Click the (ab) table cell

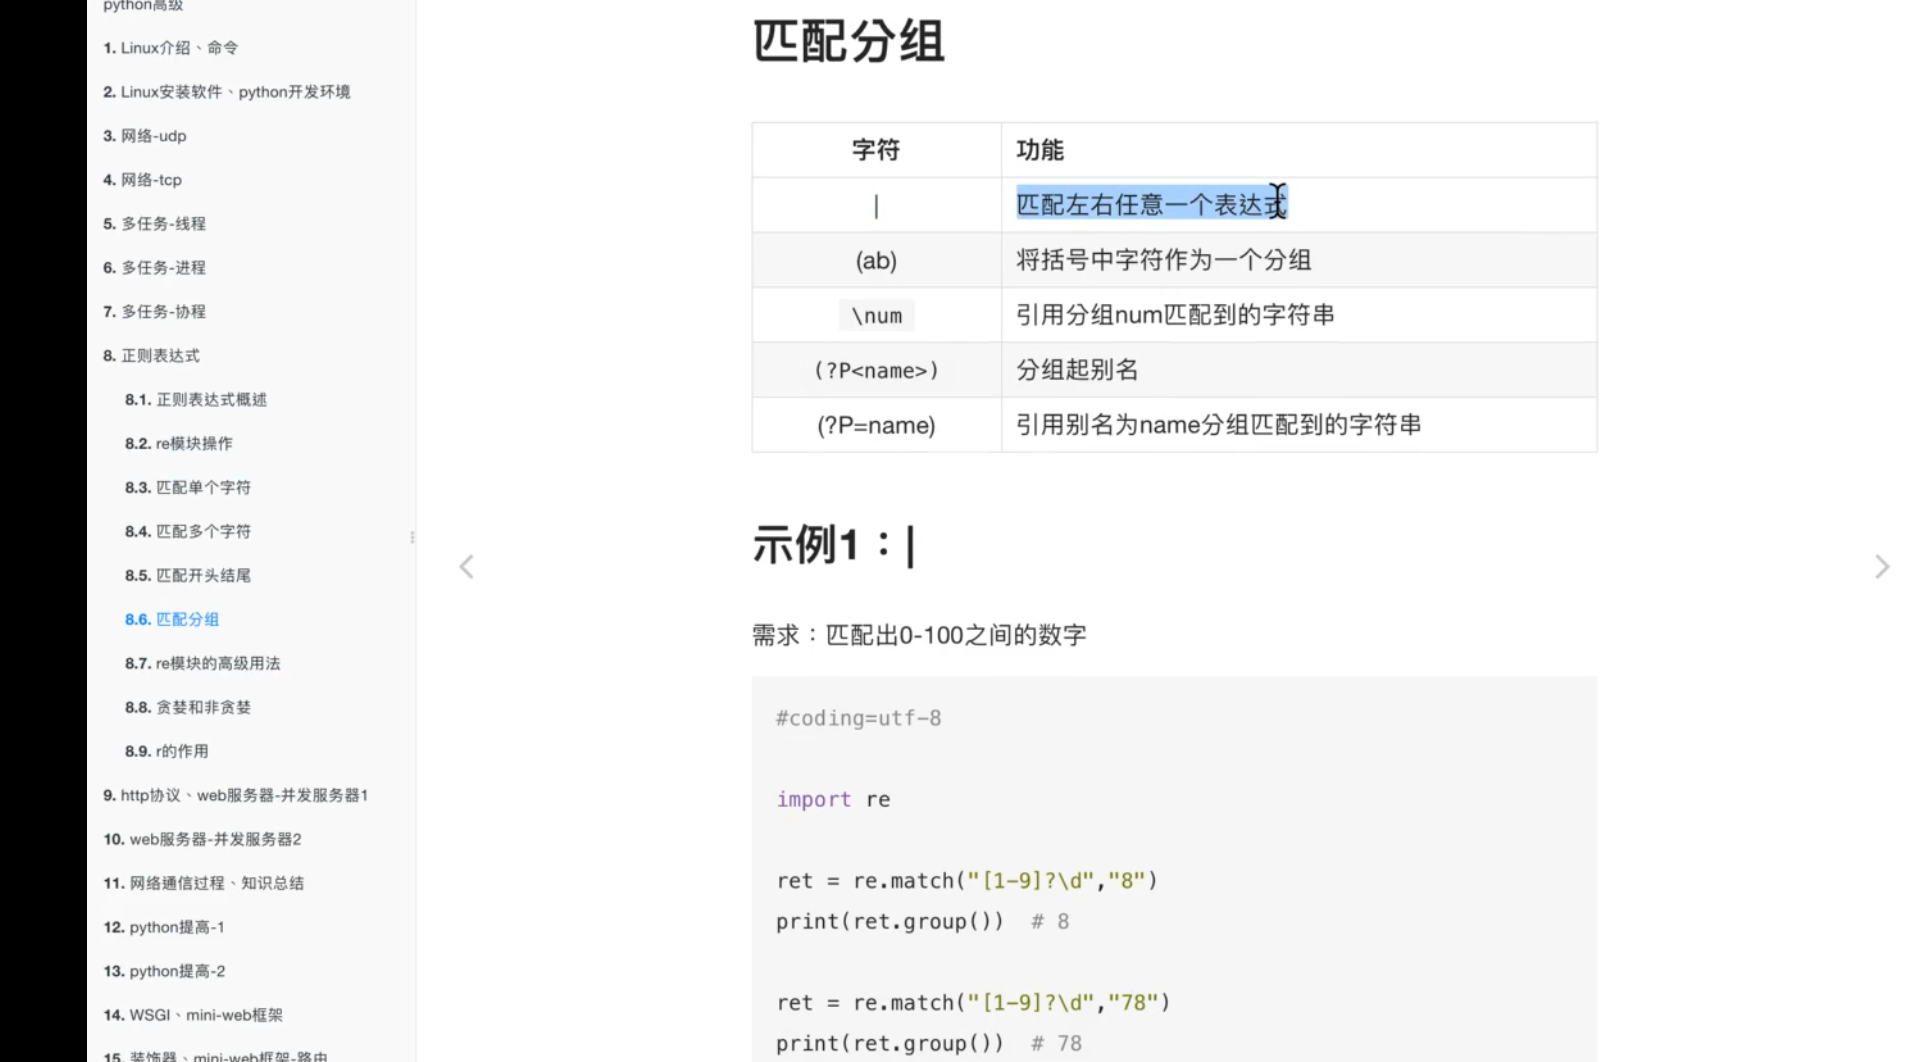(876, 261)
